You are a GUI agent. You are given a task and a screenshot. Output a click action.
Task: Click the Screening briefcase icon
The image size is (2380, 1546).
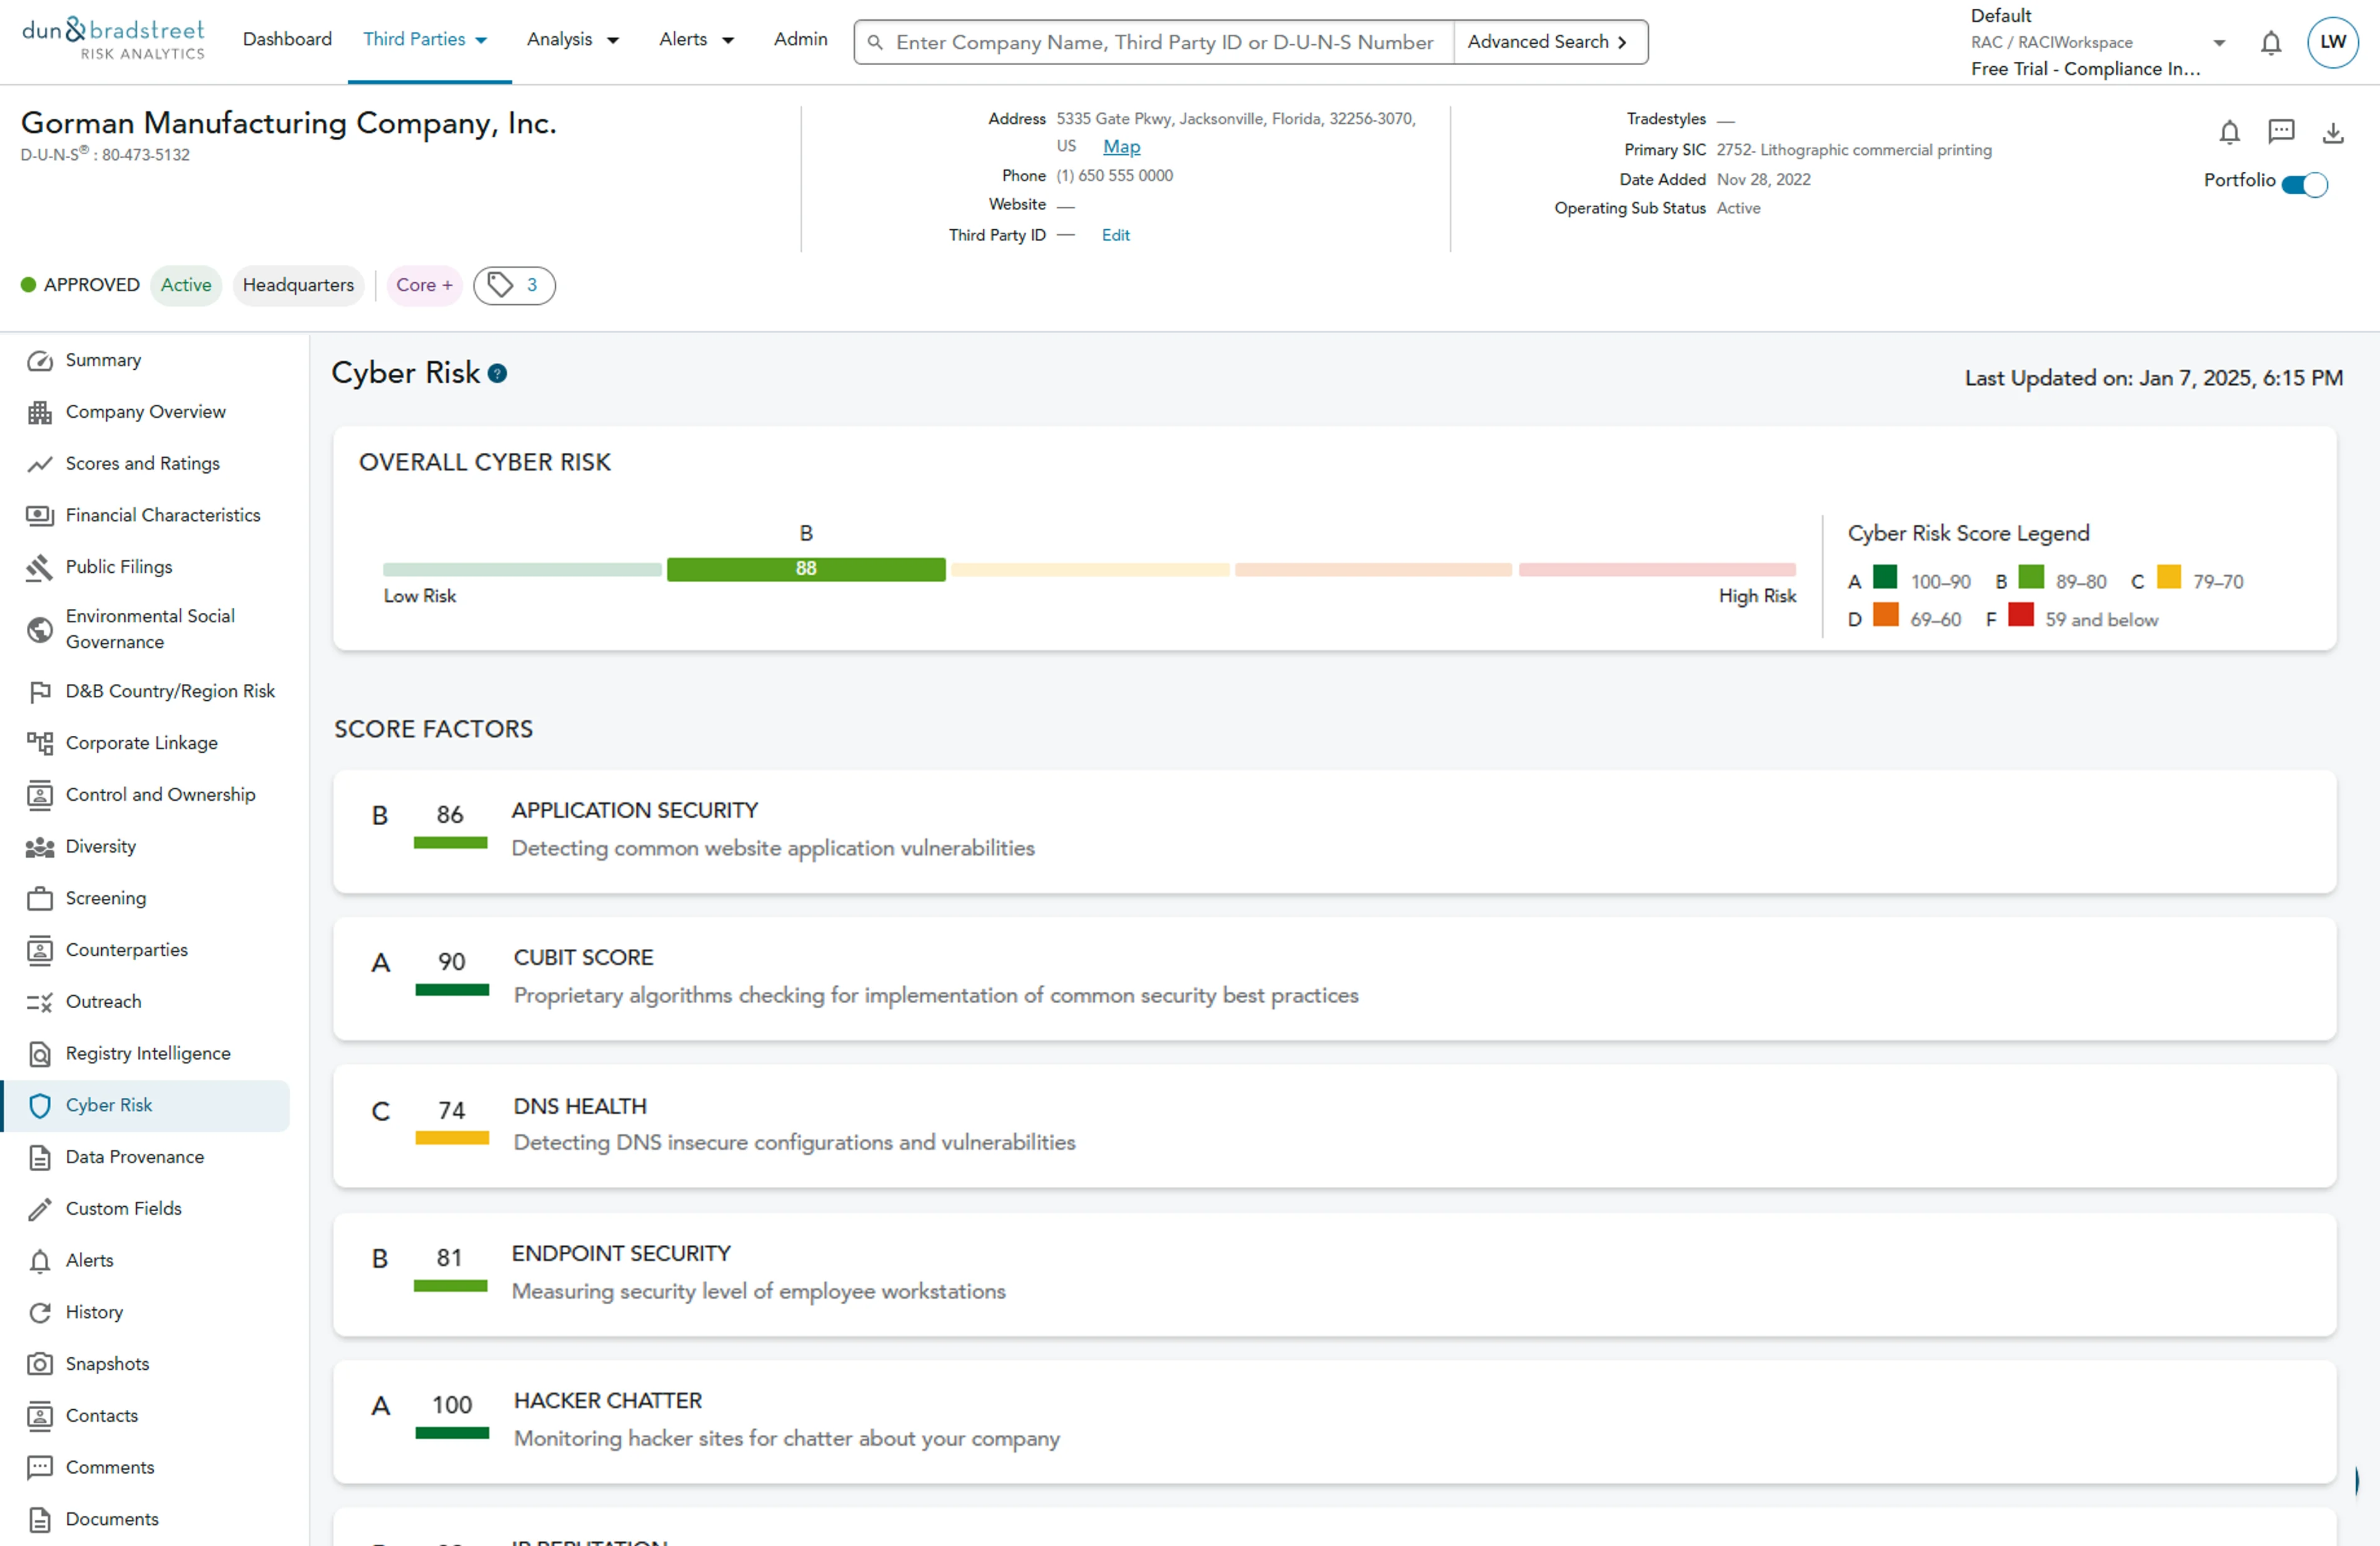point(40,899)
